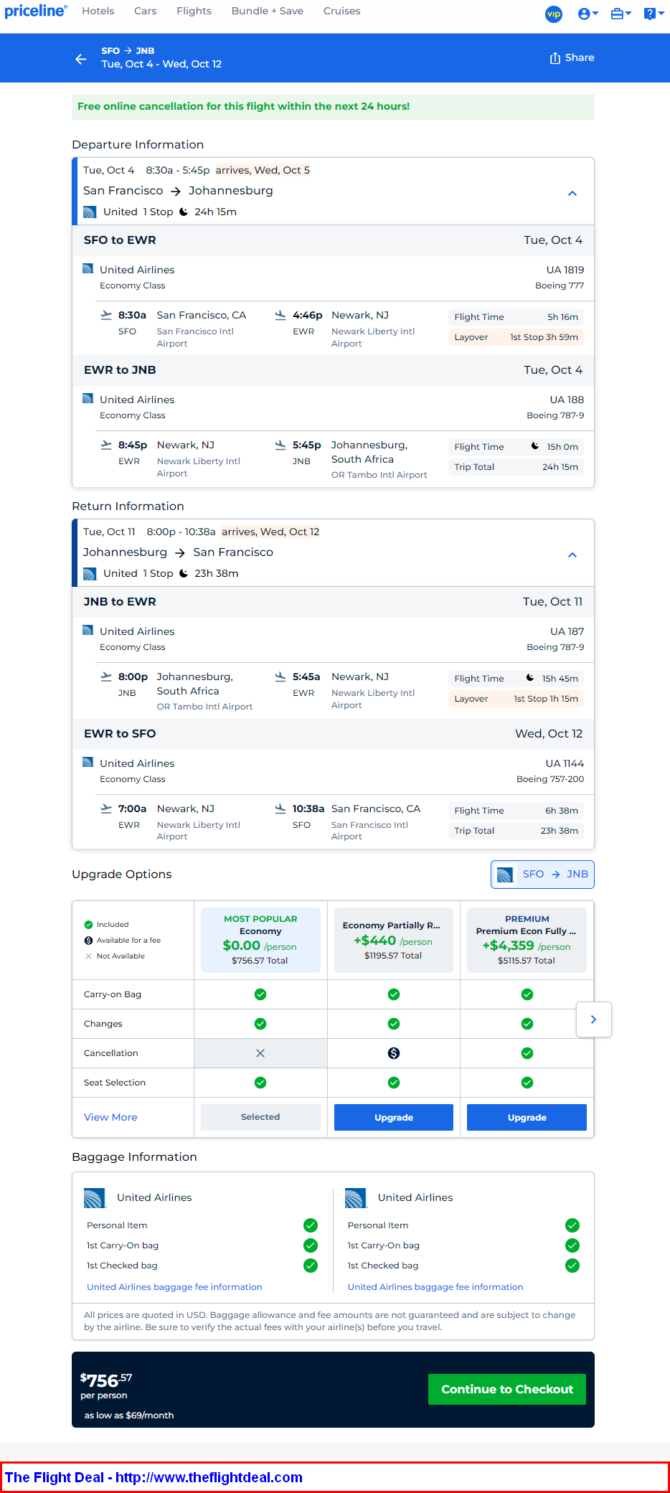670x1493 pixels.
Task: Click the dollar fee icon for Cancellation
Action: coord(394,1053)
